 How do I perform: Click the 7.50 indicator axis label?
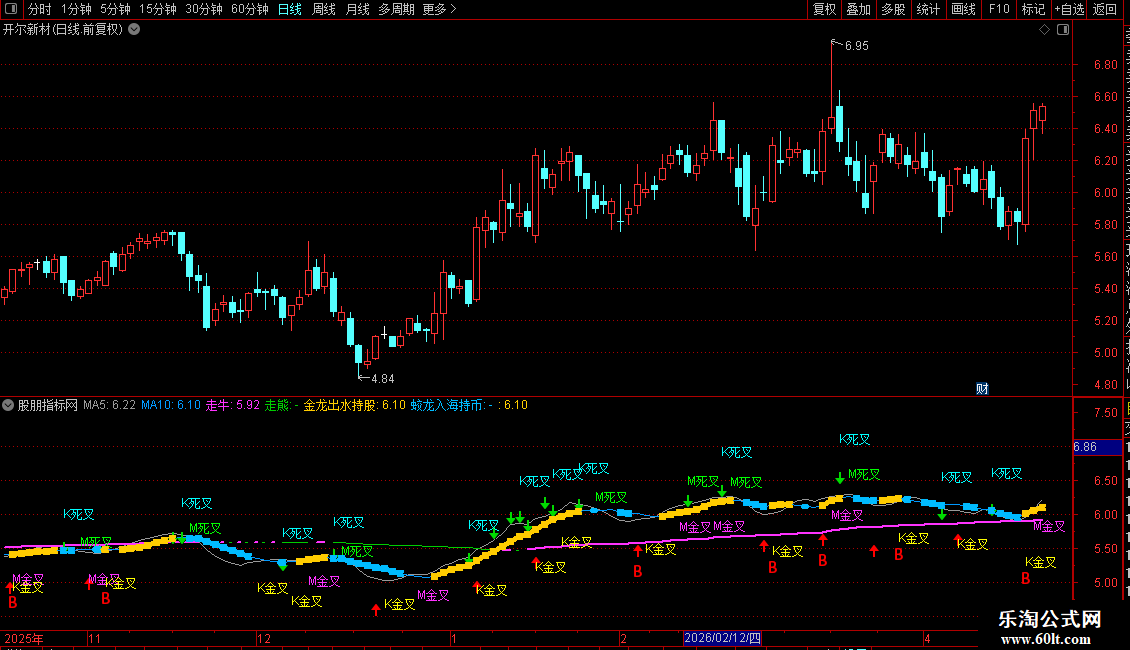click(x=1105, y=413)
